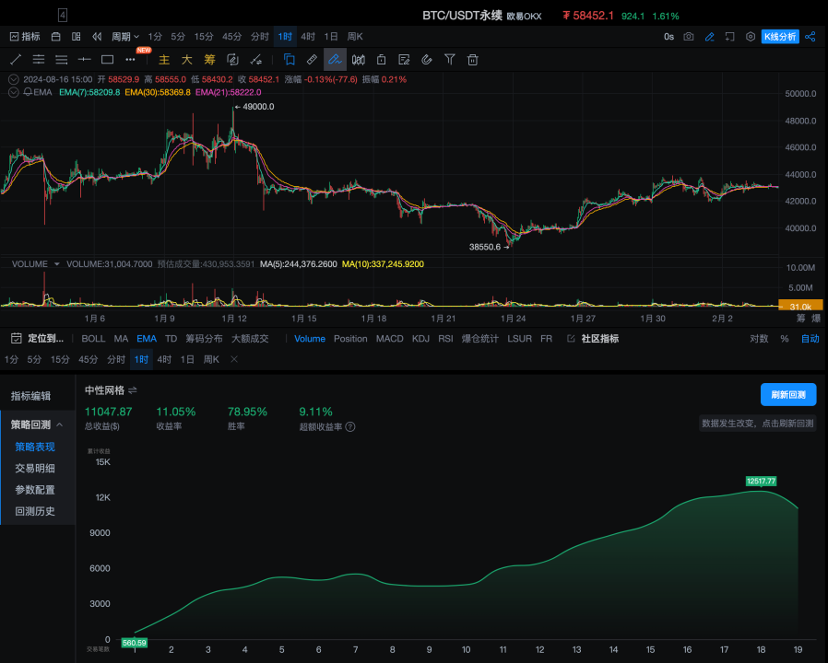Click the trash icon to delete drawings
Image resolution: width=828 pixels, height=664 pixels.
pos(471,60)
